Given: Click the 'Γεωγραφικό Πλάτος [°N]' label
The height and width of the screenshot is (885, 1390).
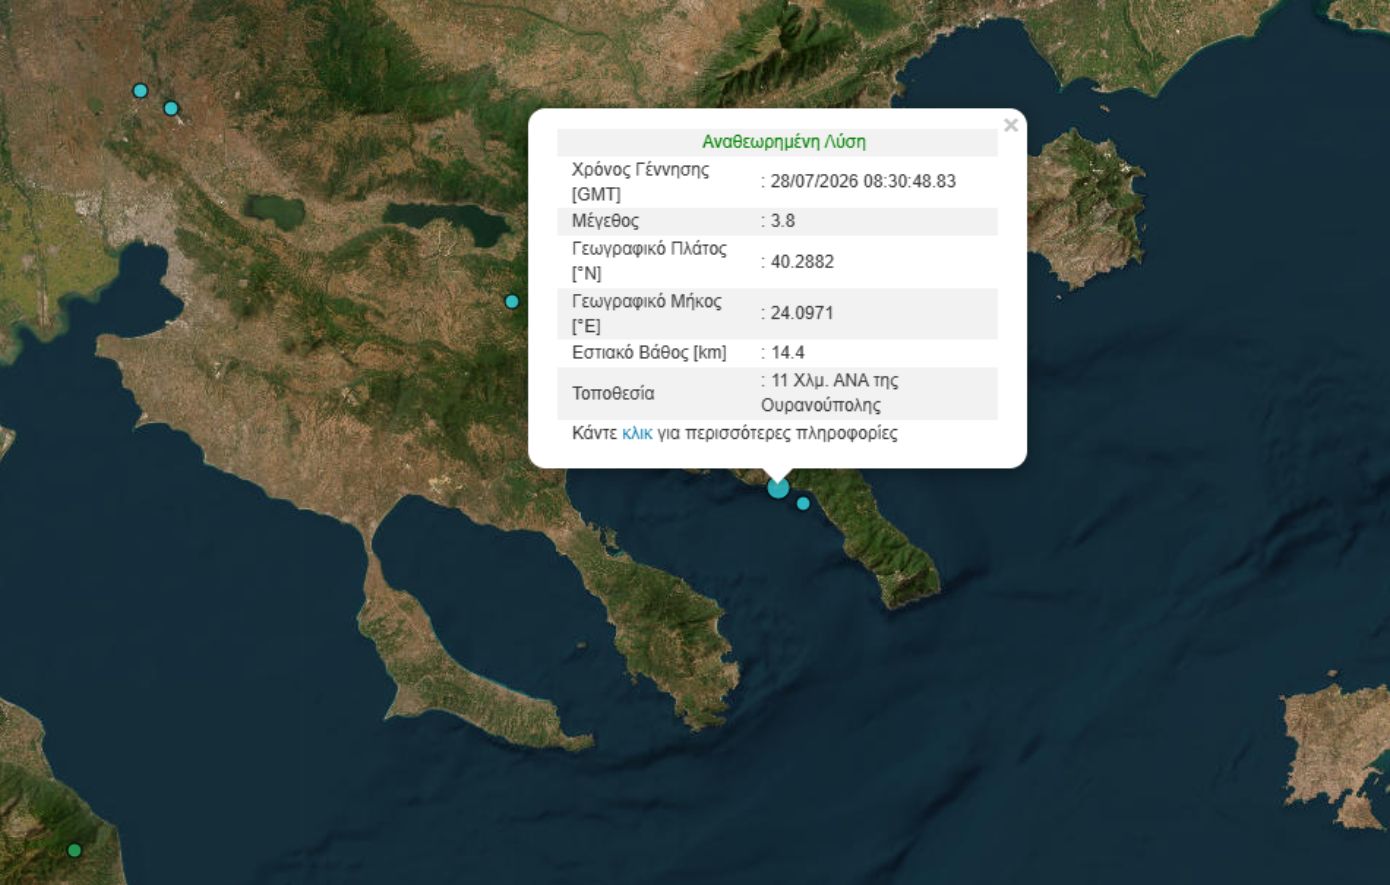Looking at the screenshot, I should tap(649, 260).
